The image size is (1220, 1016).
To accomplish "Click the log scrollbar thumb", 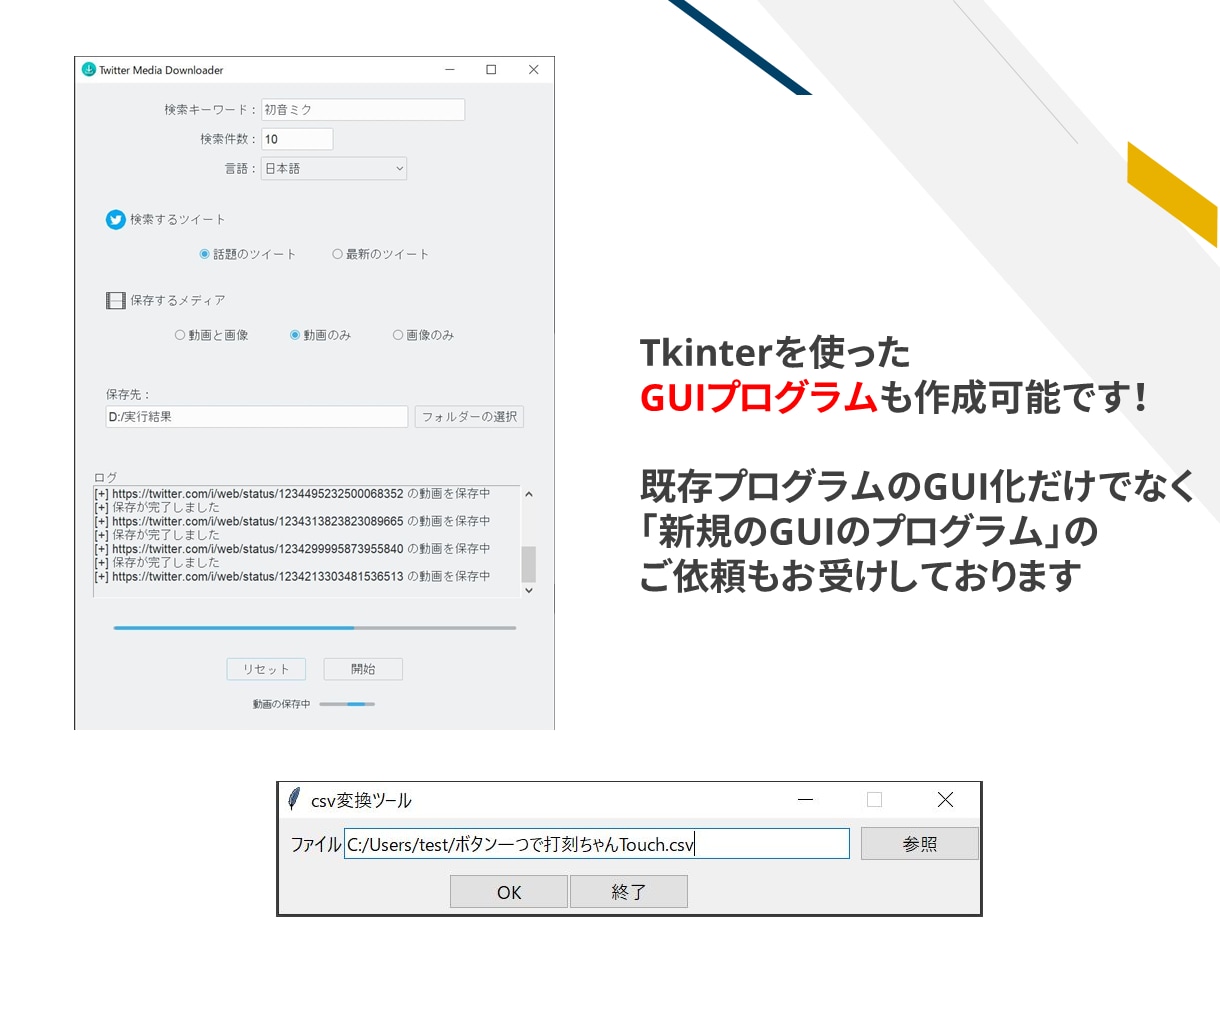I will pos(529,564).
